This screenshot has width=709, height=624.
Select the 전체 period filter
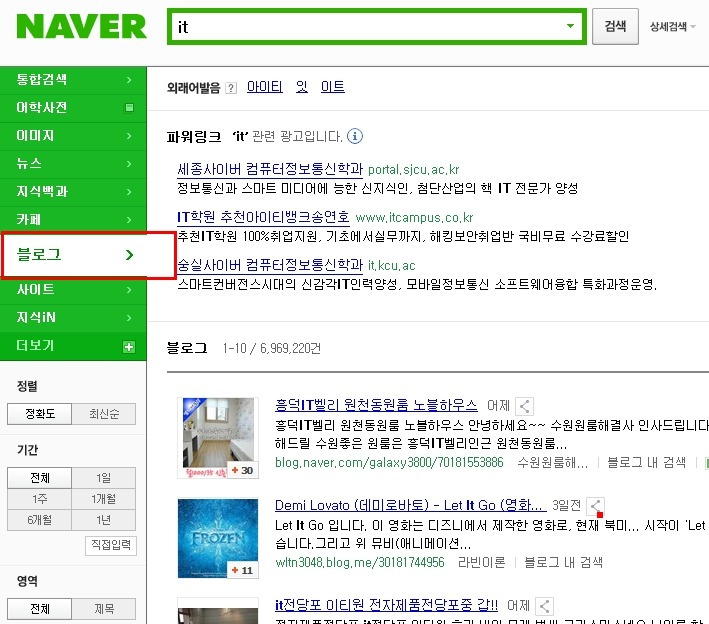pos(40,478)
